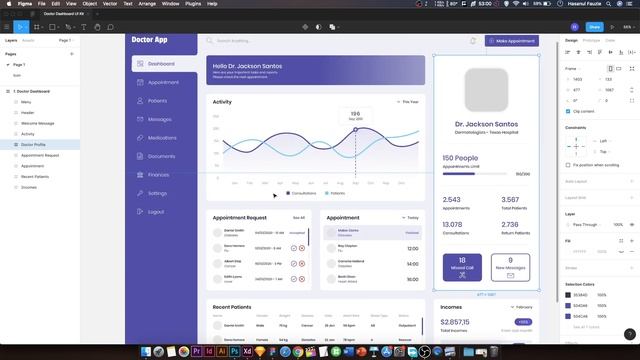Open the Frame type dropdown
The image size is (640, 360).
(x=573, y=69)
